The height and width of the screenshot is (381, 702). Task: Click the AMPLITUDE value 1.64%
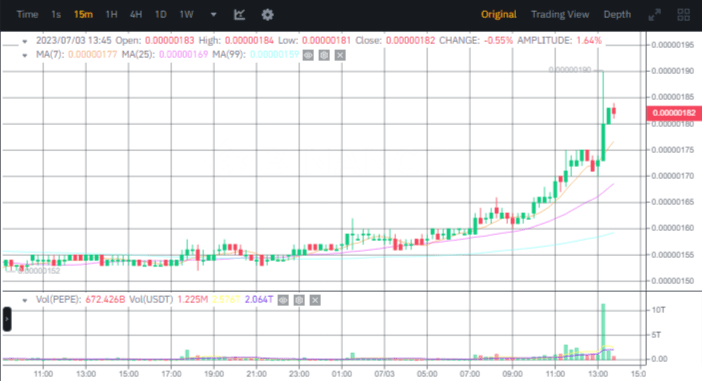pyautogui.click(x=589, y=41)
